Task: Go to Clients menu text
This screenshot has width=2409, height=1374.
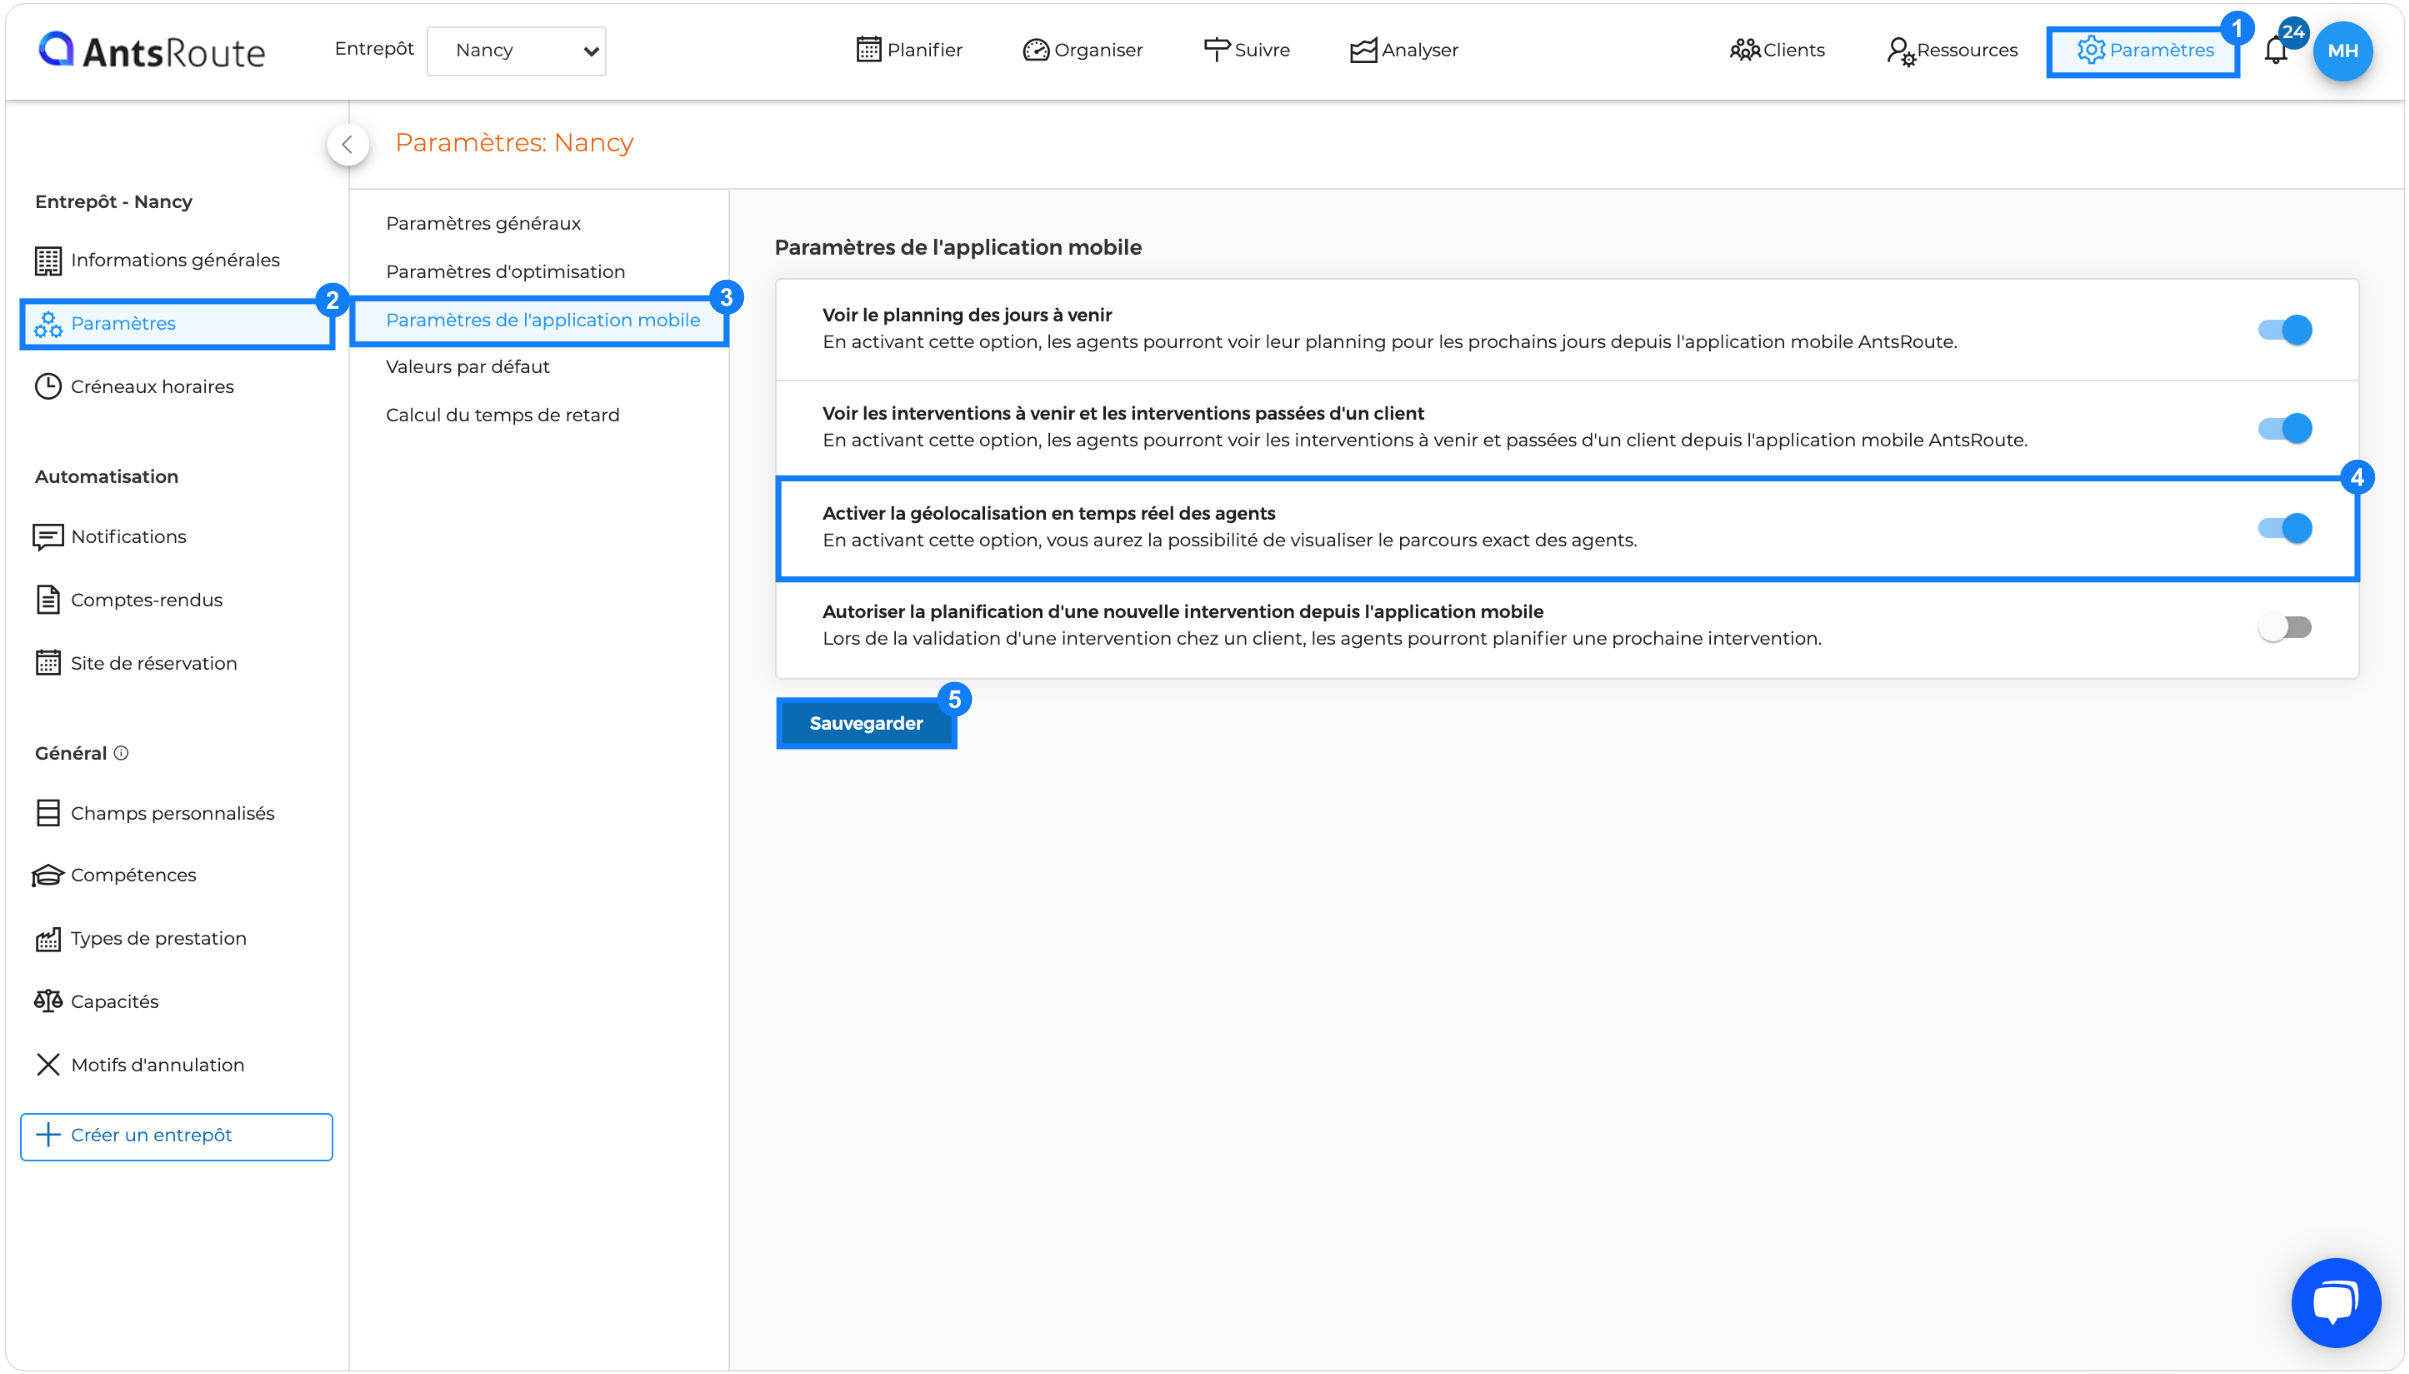Action: (x=1794, y=50)
